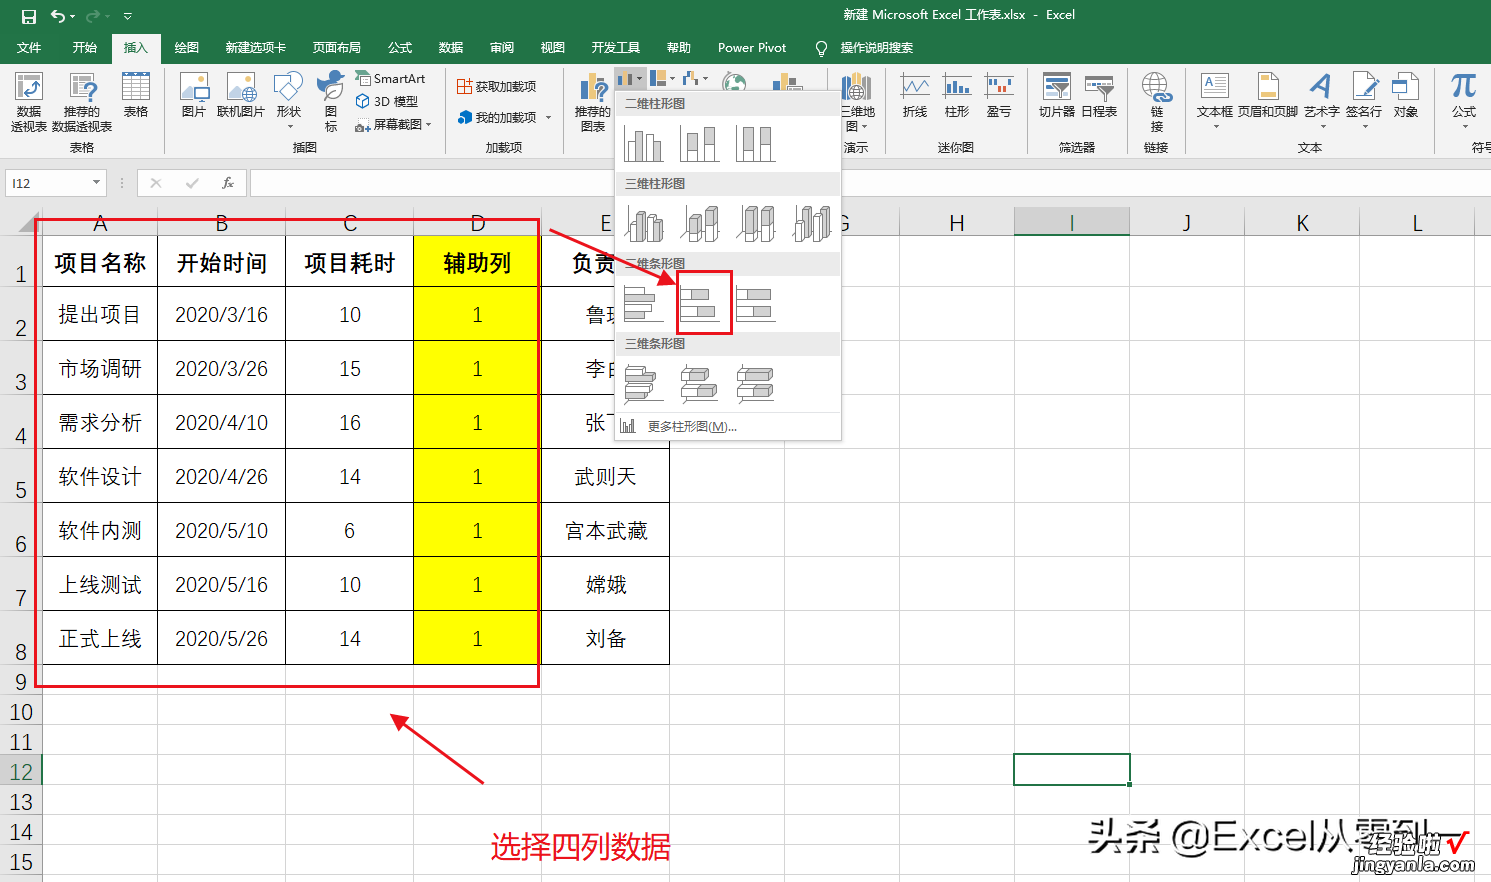Click the cell containing 正式上线
Screen dimensions: 1491x882
coord(100,638)
